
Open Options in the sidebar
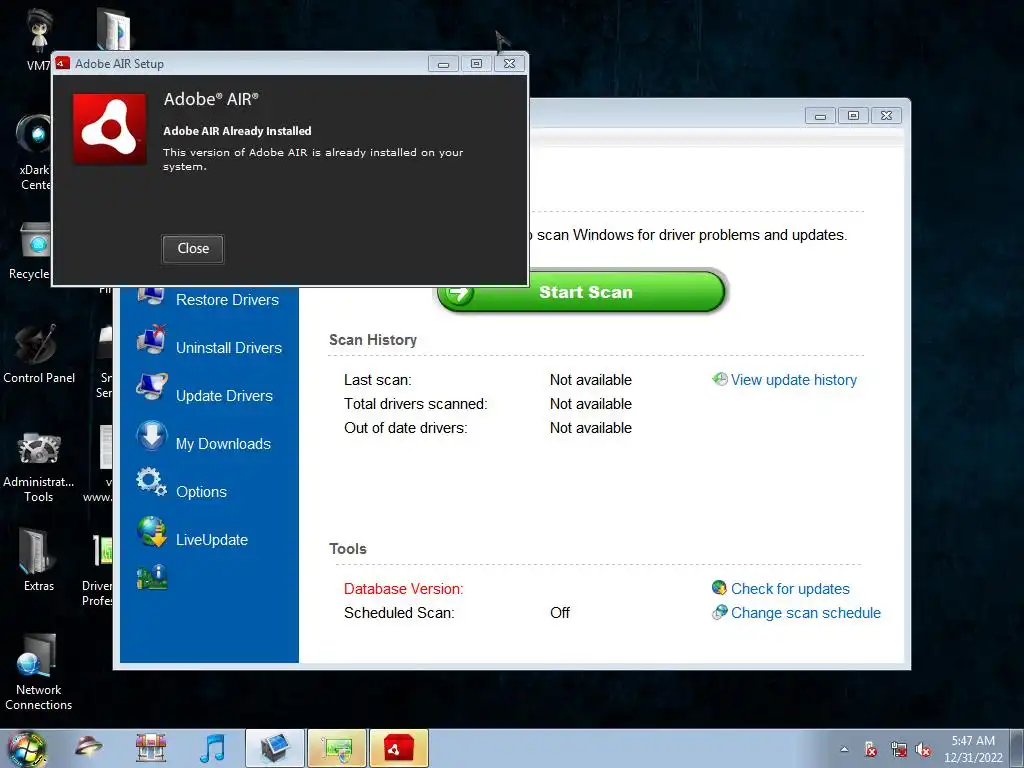pyautogui.click(x=201, y=492)
